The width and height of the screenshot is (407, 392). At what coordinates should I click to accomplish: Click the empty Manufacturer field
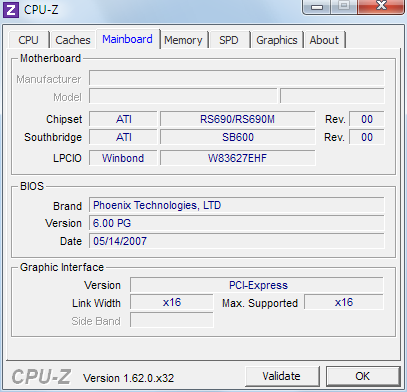[237, 79]
